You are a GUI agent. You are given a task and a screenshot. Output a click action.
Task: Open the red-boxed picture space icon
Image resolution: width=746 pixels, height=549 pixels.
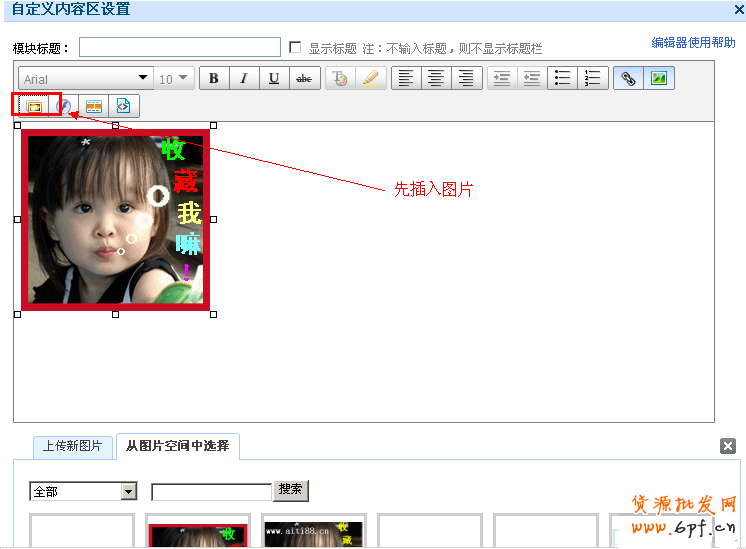click(x=33, y=106)
